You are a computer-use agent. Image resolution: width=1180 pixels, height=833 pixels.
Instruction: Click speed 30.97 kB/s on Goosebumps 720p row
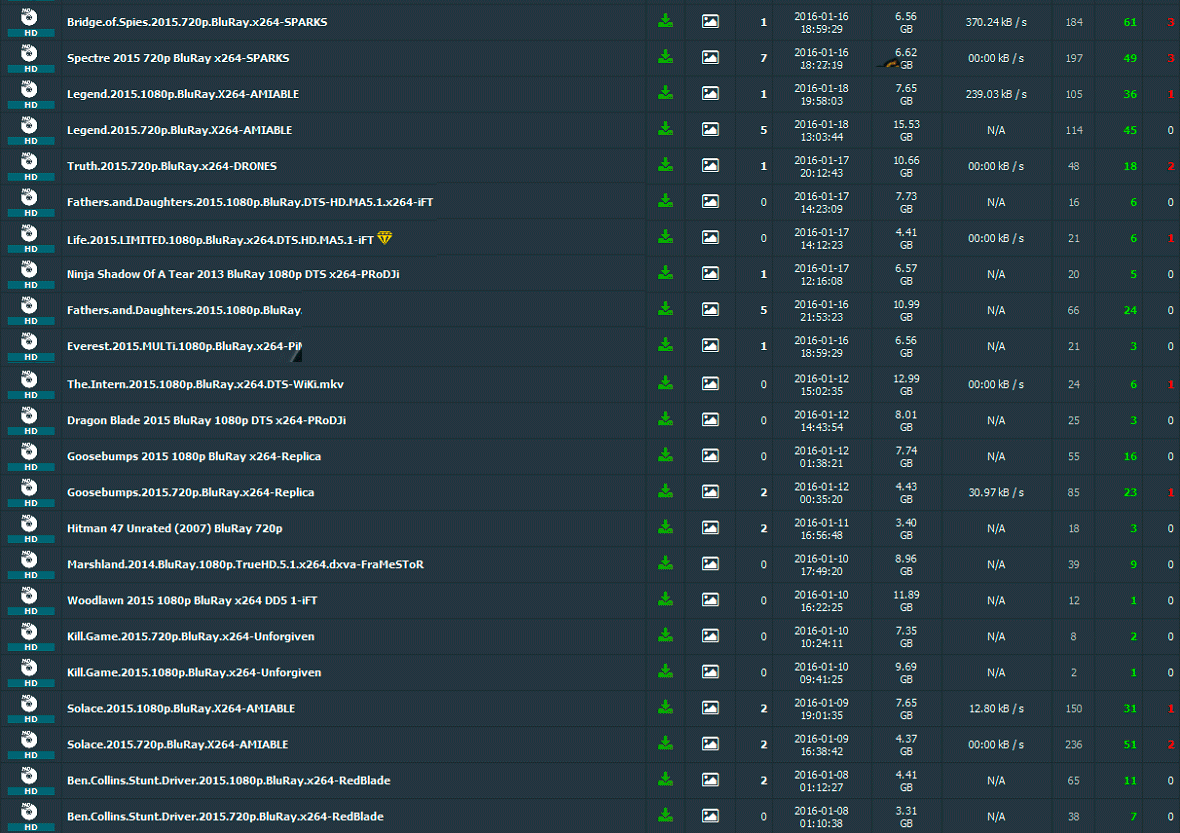pos(996,492)
